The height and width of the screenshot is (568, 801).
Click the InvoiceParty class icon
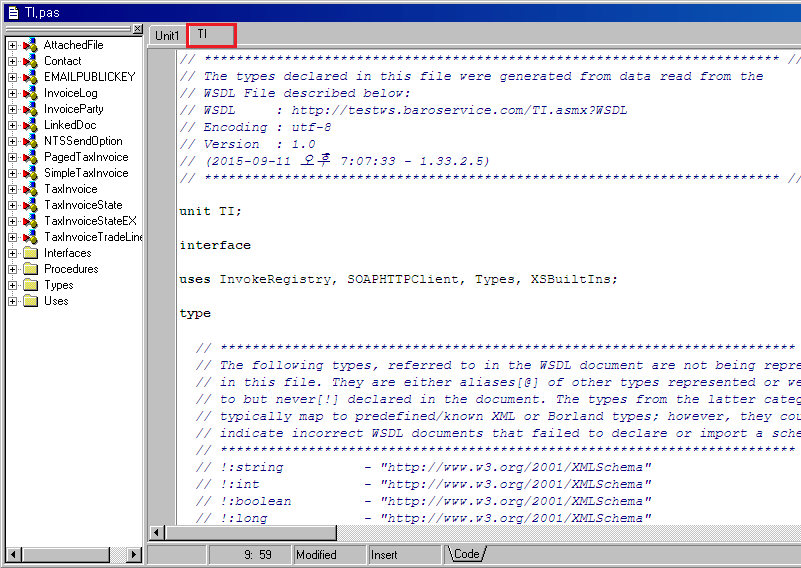[31, 109]
